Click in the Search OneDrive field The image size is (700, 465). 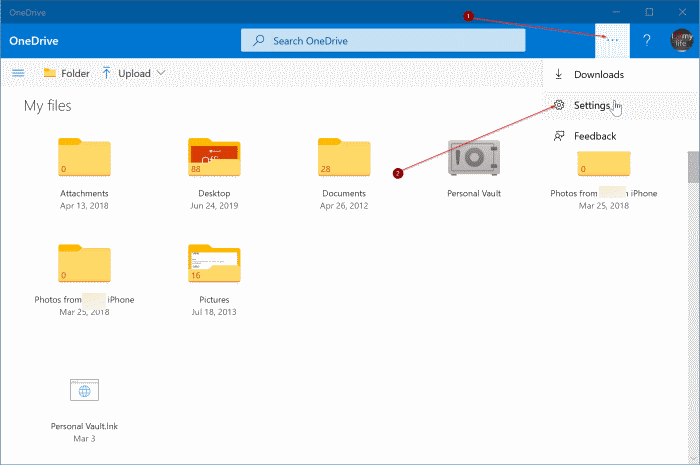tap(383, 41)
